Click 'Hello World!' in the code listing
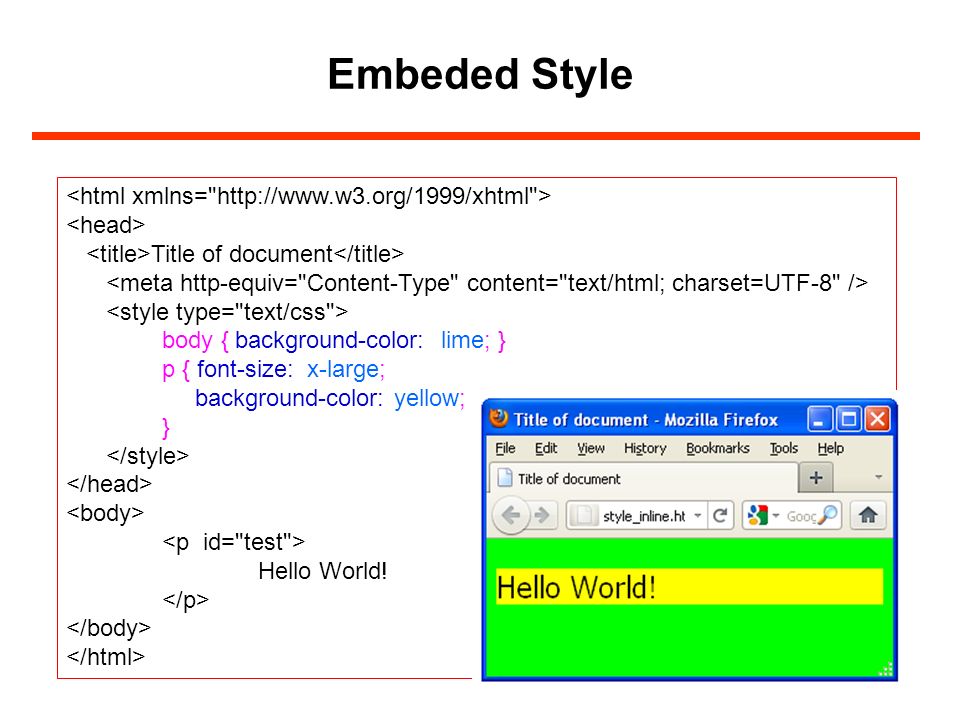 click(323, 571)
